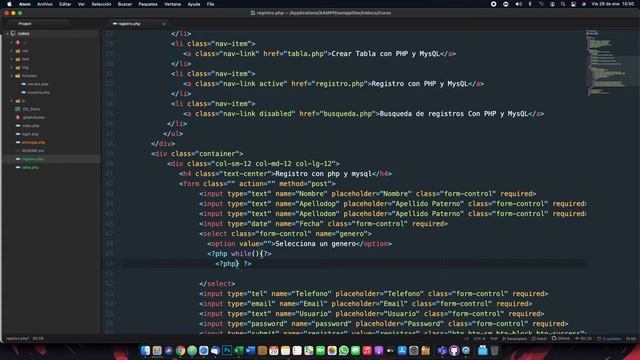Open the Archivo menu
The width and height of the screenshot is (640, 360).
pyautogui.click(x=45, y=4)
